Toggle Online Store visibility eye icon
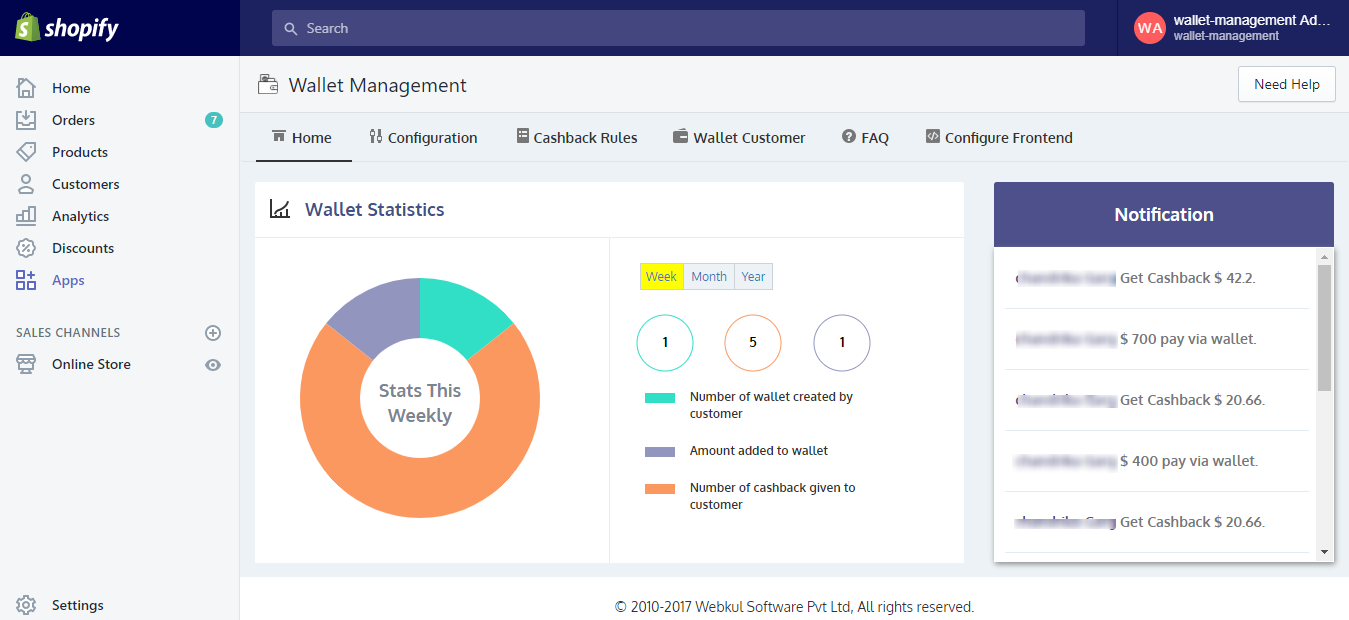This screenshot has width=1349, height=620. [x=213, y=364]
